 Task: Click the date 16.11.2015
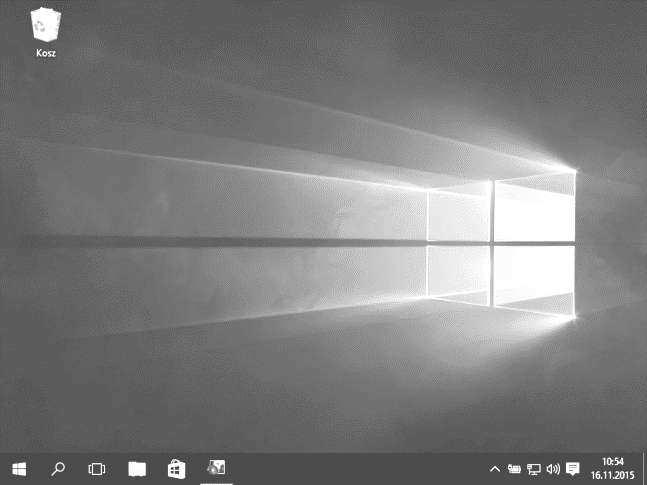613,475
